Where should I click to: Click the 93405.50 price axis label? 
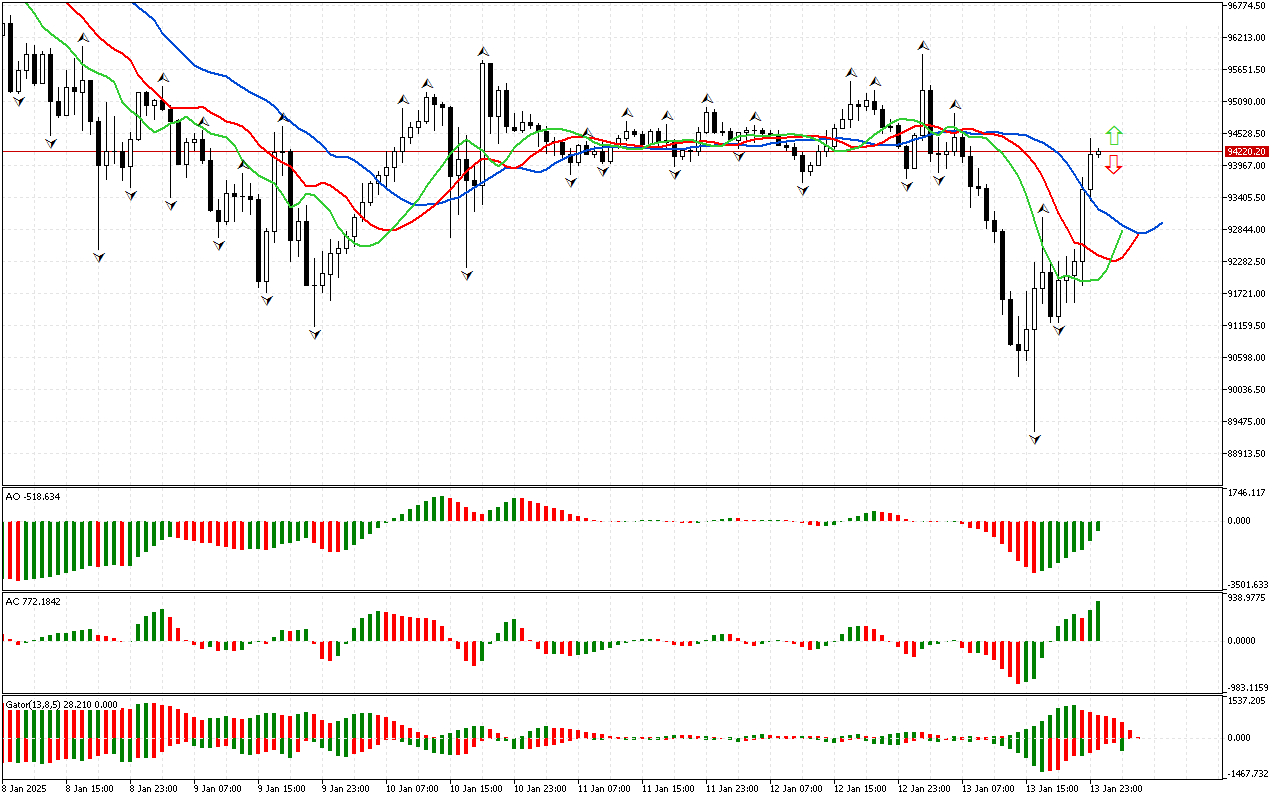point(1246,197)
